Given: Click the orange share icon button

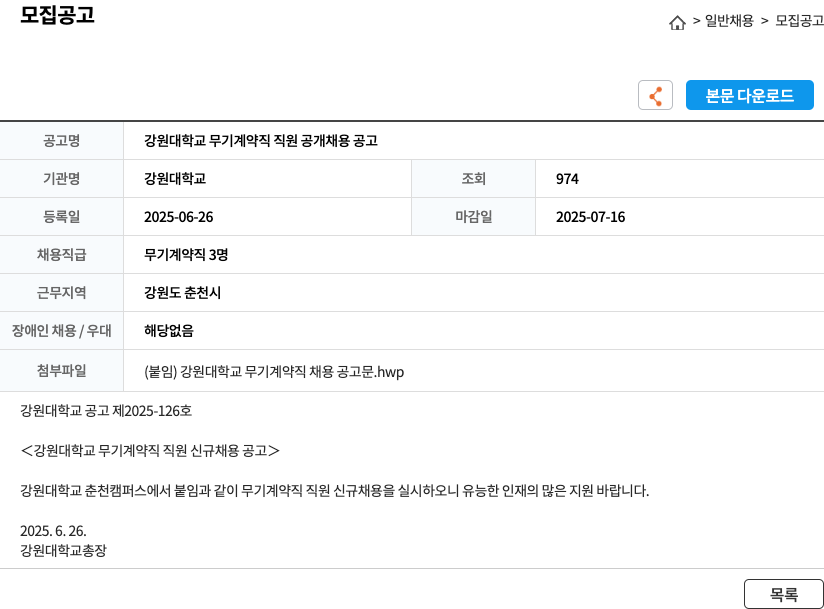Looking at the screenshot, I should [655, 95].
